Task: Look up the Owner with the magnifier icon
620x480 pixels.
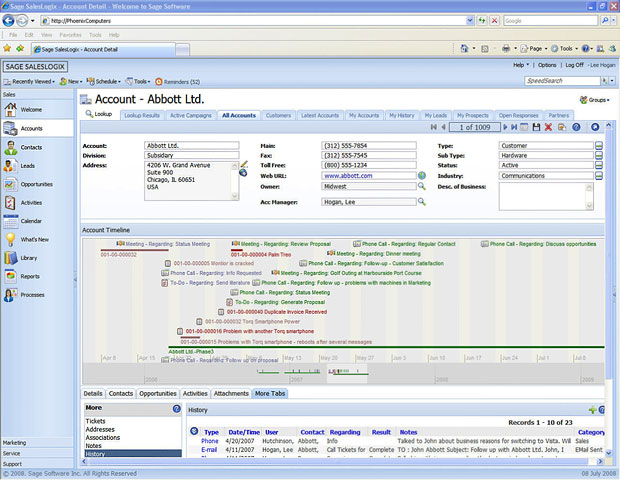Action: pos(422,186)
